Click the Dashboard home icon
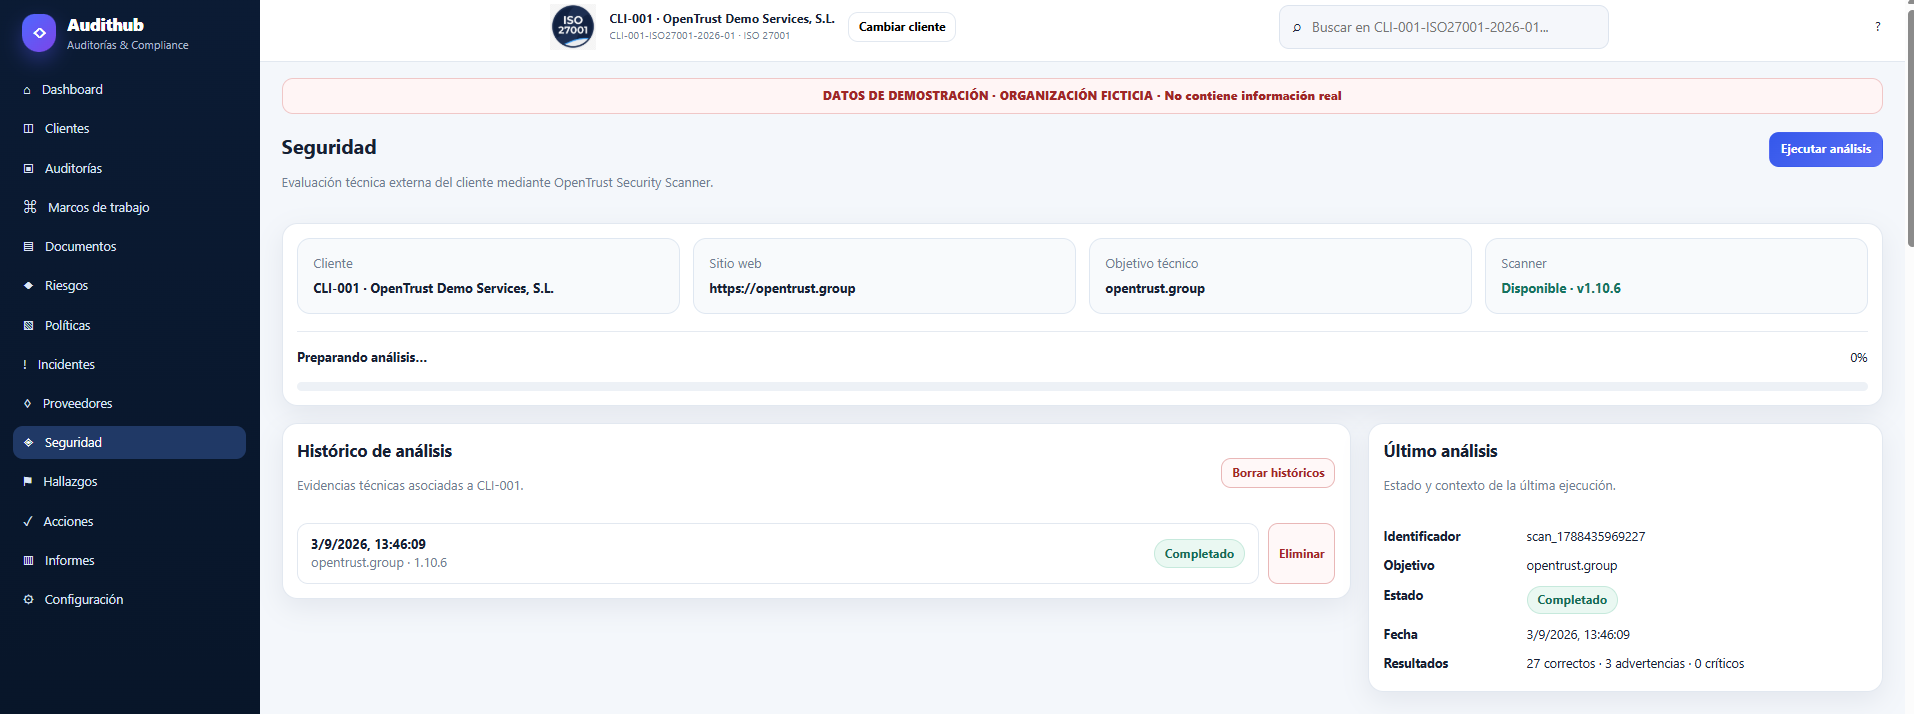1914x714 pixels. coord(27,90)
